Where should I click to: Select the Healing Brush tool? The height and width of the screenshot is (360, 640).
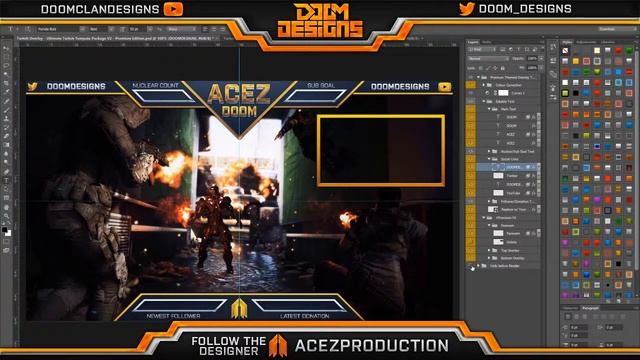[x=6, y=101]
